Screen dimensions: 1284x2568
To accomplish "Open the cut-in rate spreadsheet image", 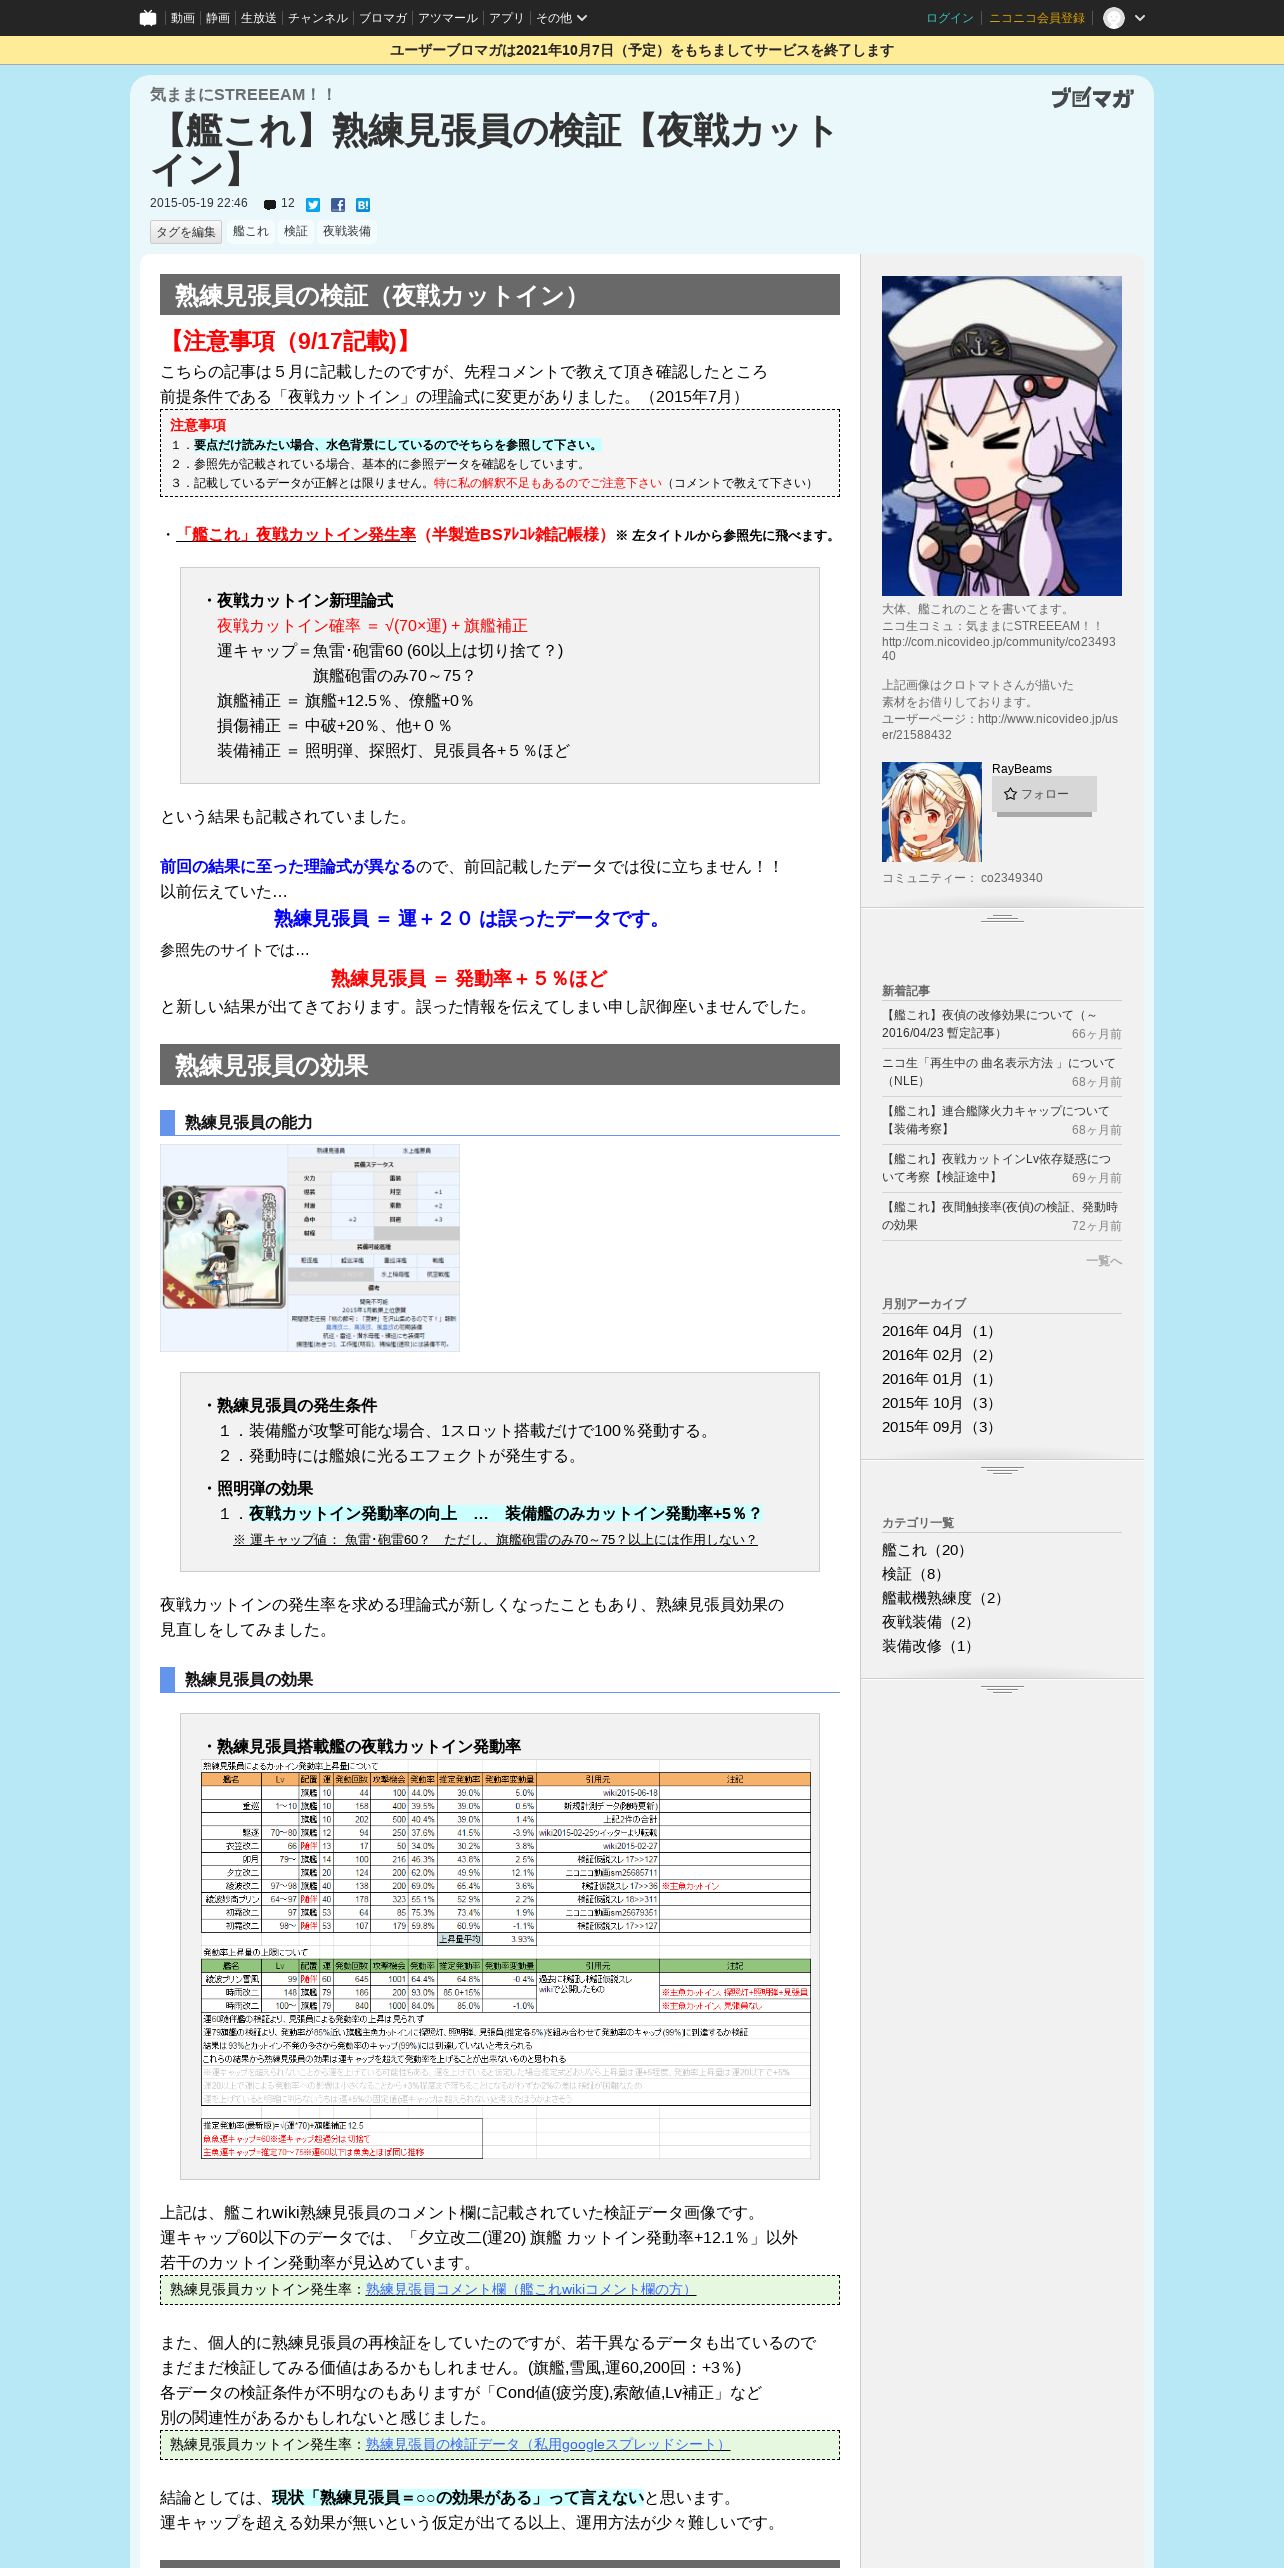I will point(505,1958).
